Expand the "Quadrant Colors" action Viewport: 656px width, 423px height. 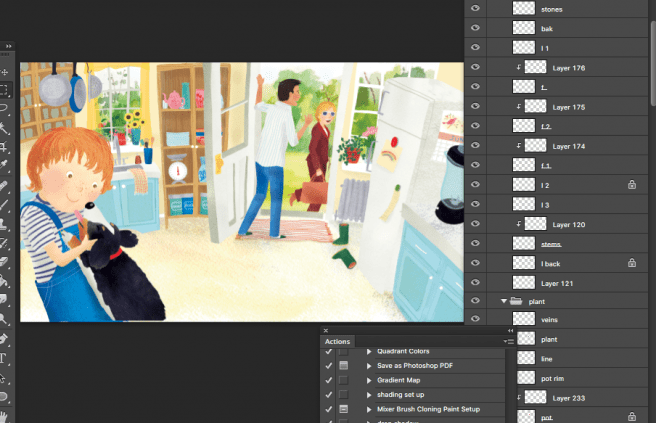click(369, 352)
